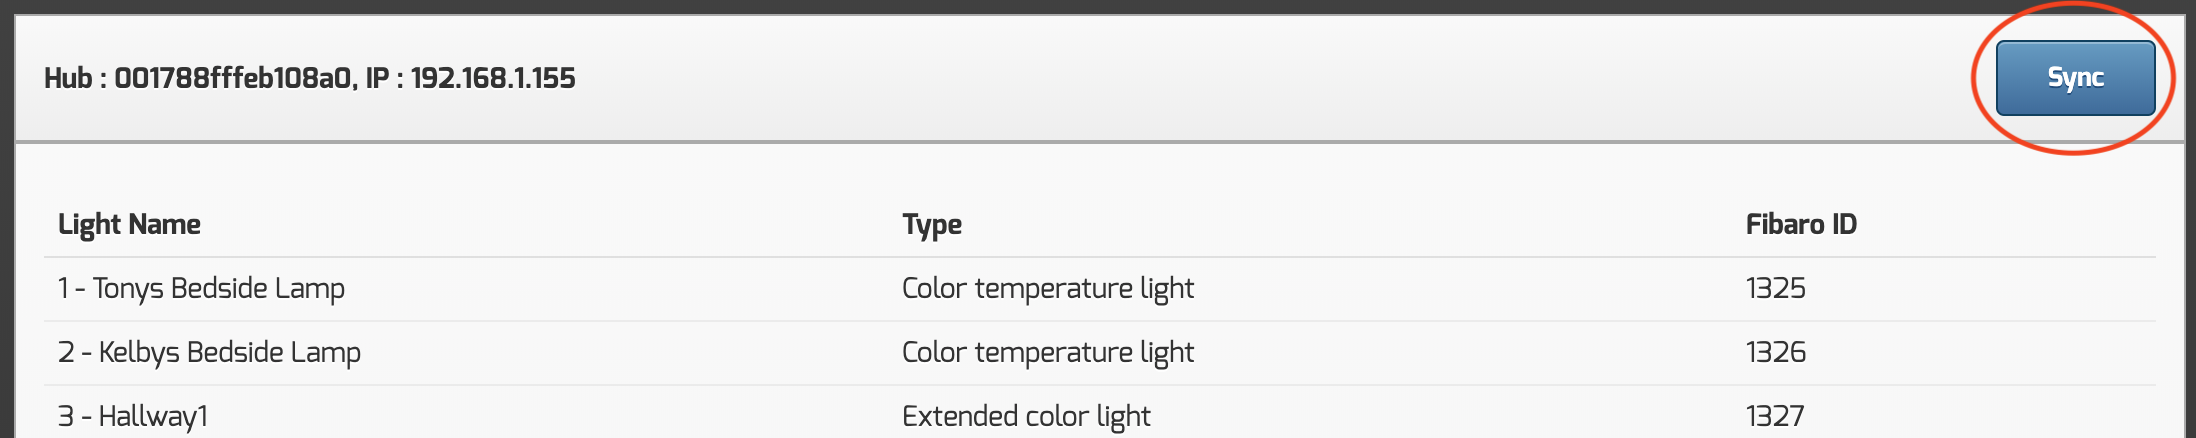Click the 'Hub :' label text
Image resolution: width=2196 pixels, height=438 pixels.
[x=68, y=78]
